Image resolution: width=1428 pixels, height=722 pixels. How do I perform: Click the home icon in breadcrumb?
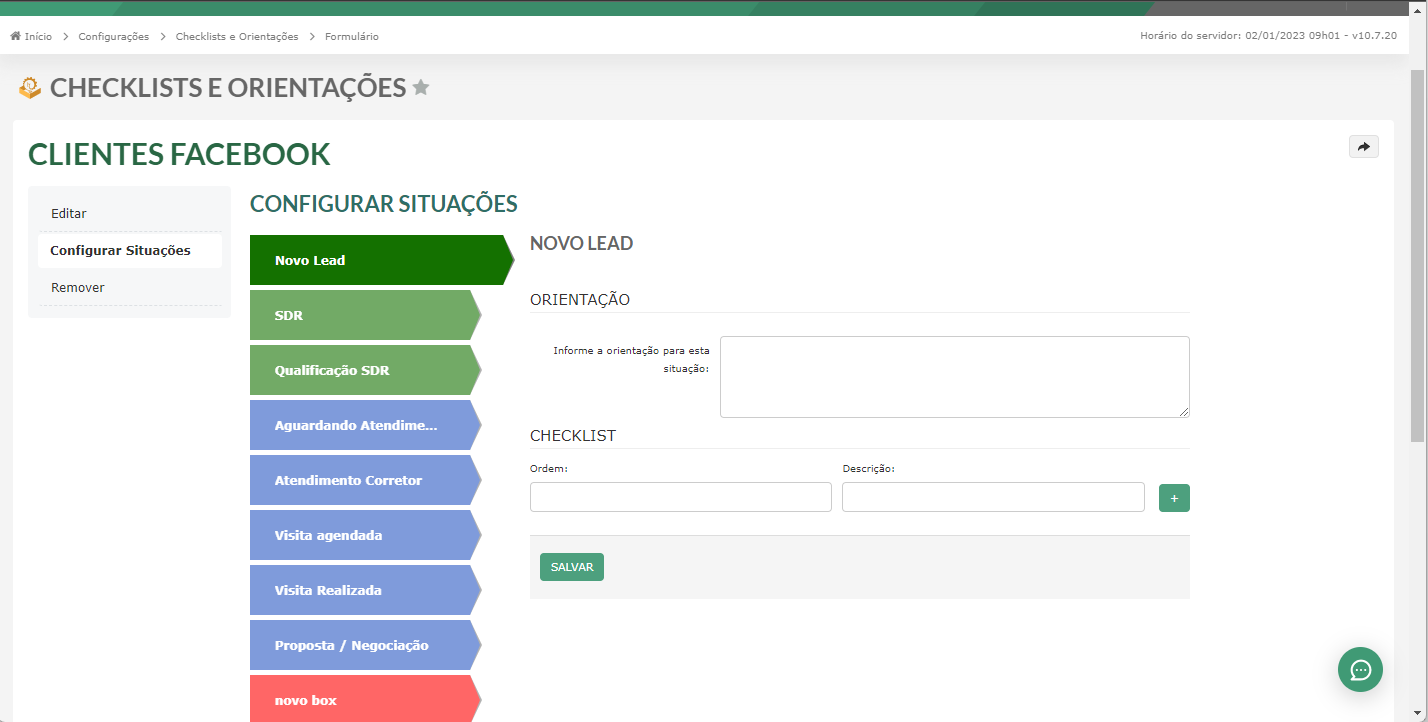(x=15, y=36)
